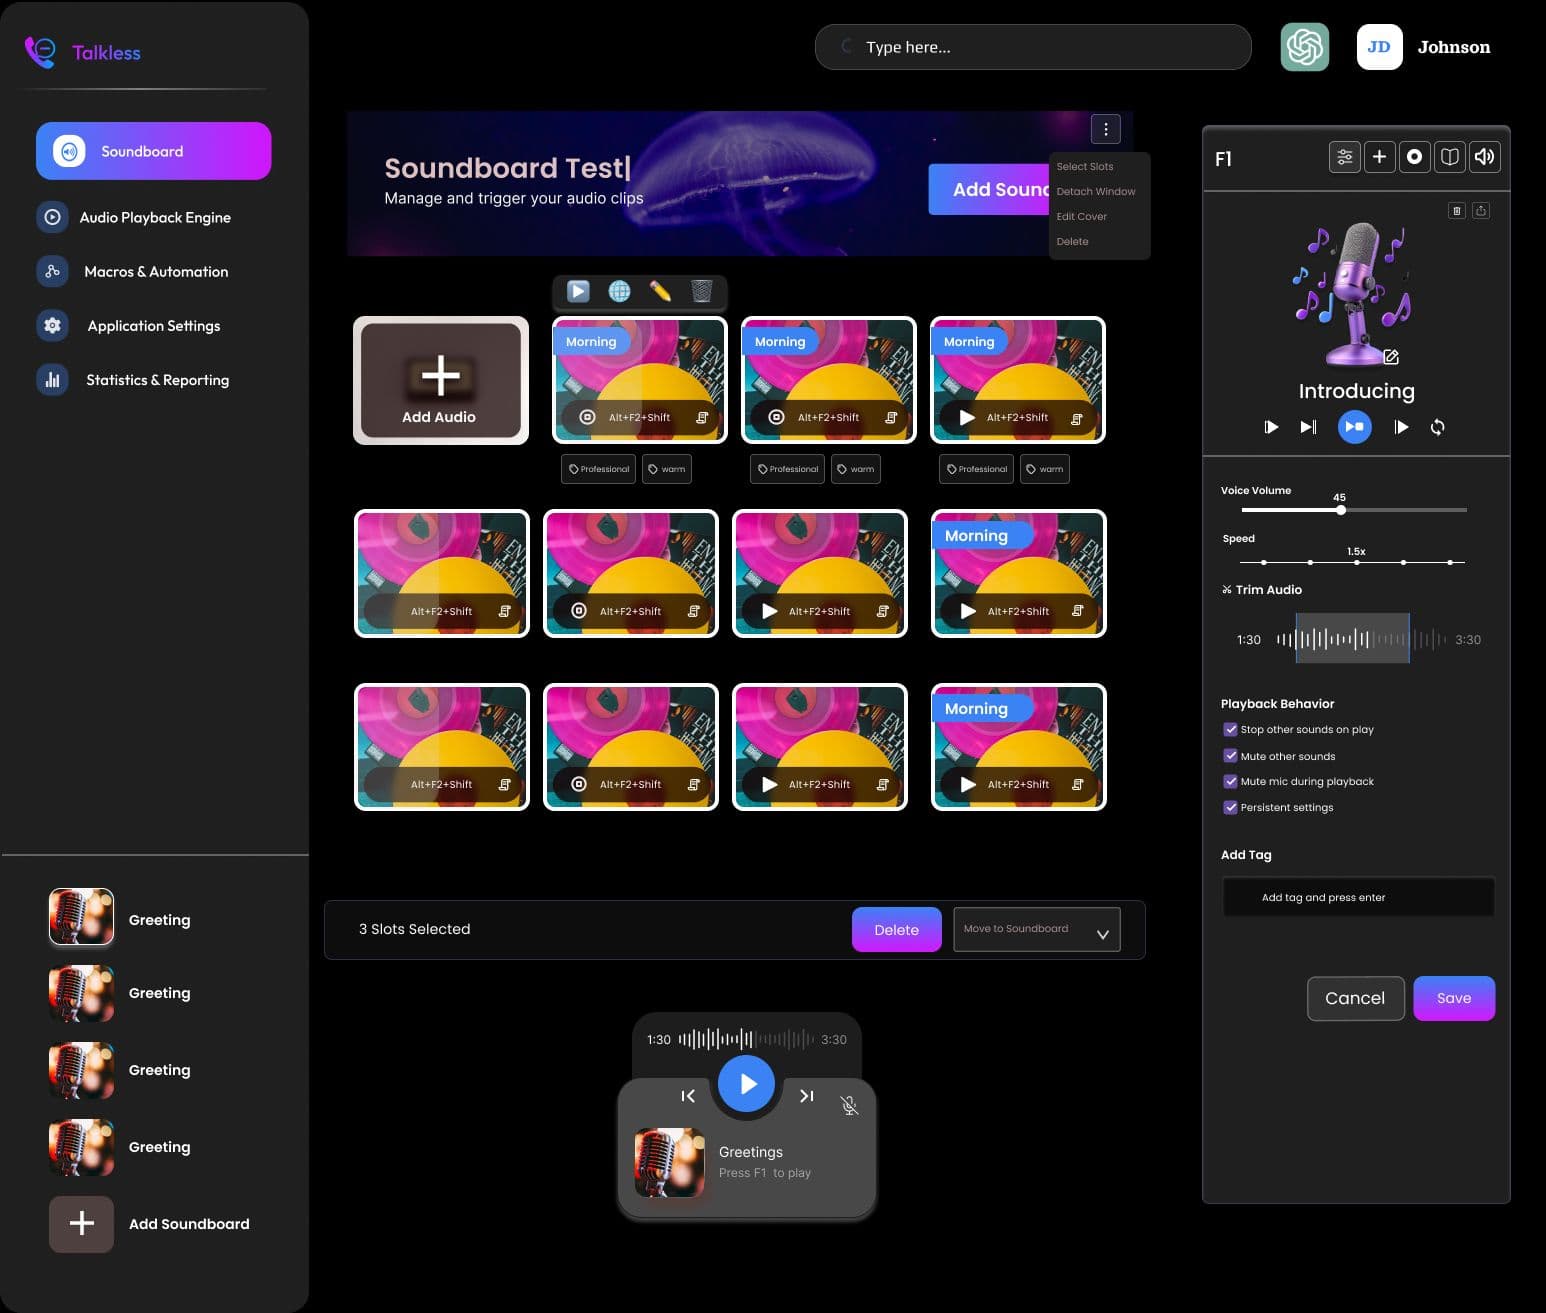Click the pencil edit icon above sound slots
Viewport: 1546px width, 1313px height.
661,291
